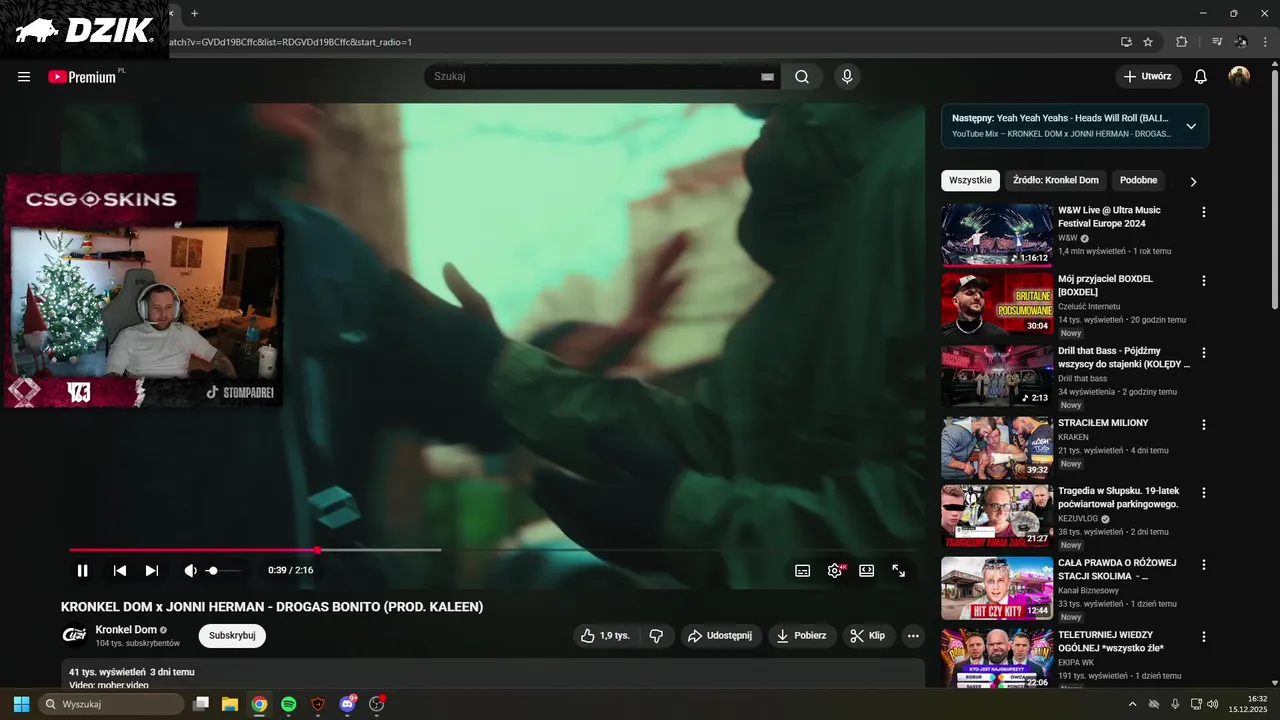
Task: Open Kronkel Dom channel avatar
Action: coord(74,636)
